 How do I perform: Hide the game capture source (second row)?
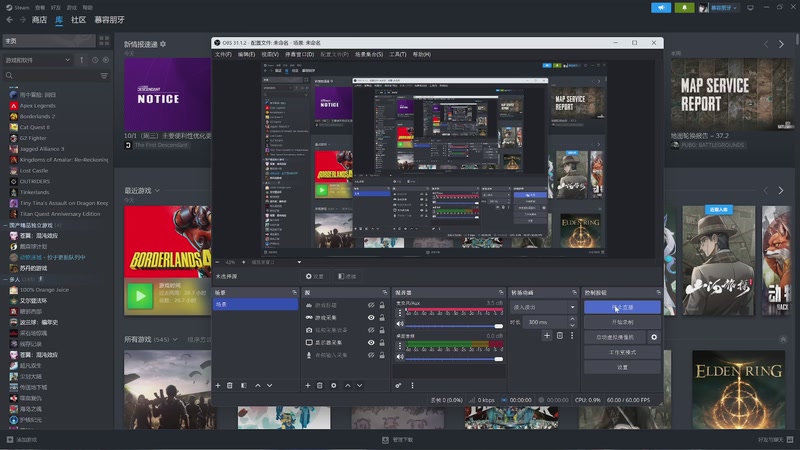pos(371,317)
